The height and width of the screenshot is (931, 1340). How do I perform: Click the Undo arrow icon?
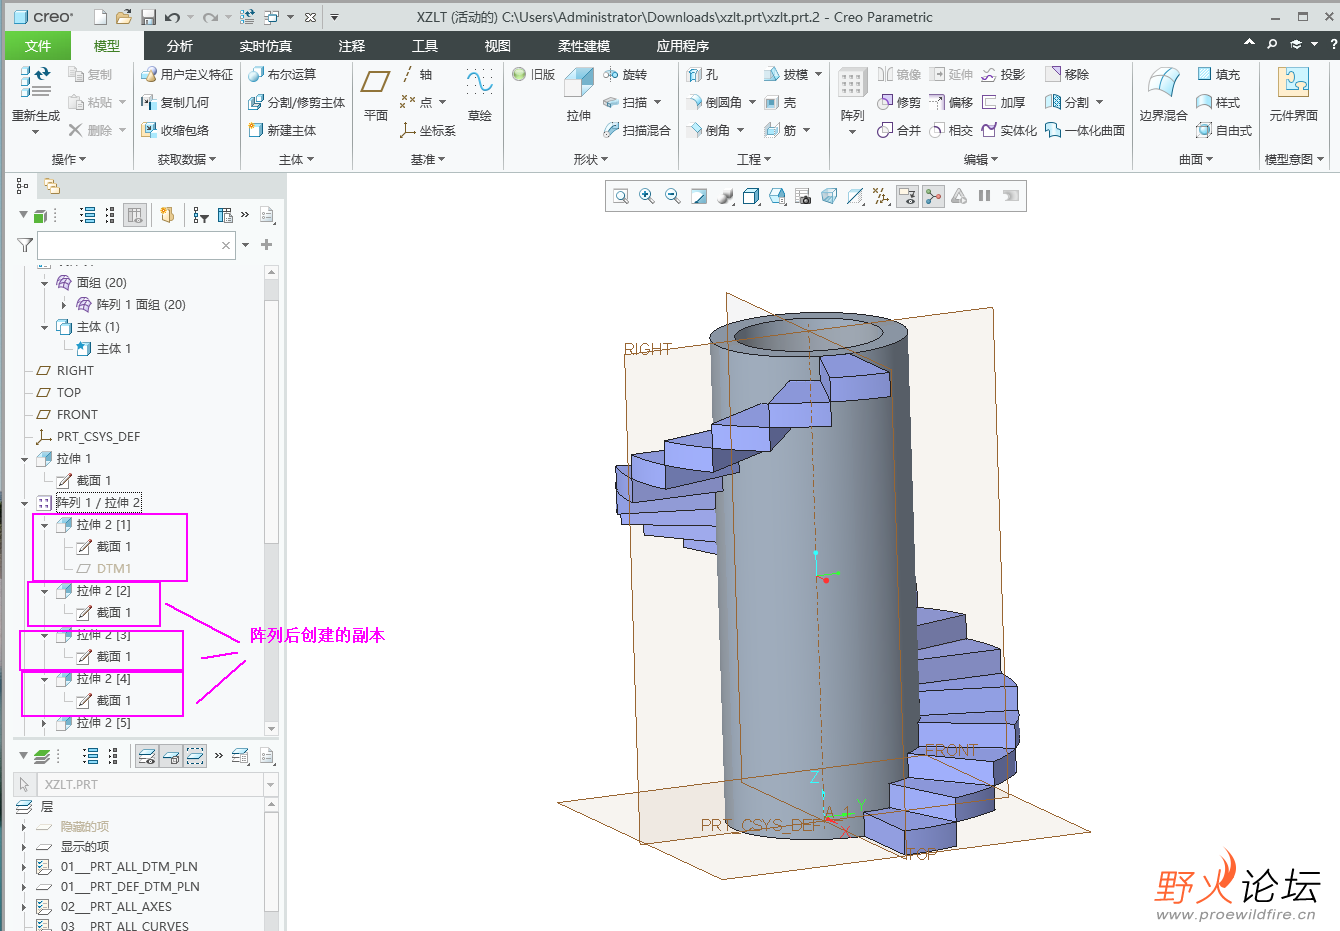[x=172, y=17]
